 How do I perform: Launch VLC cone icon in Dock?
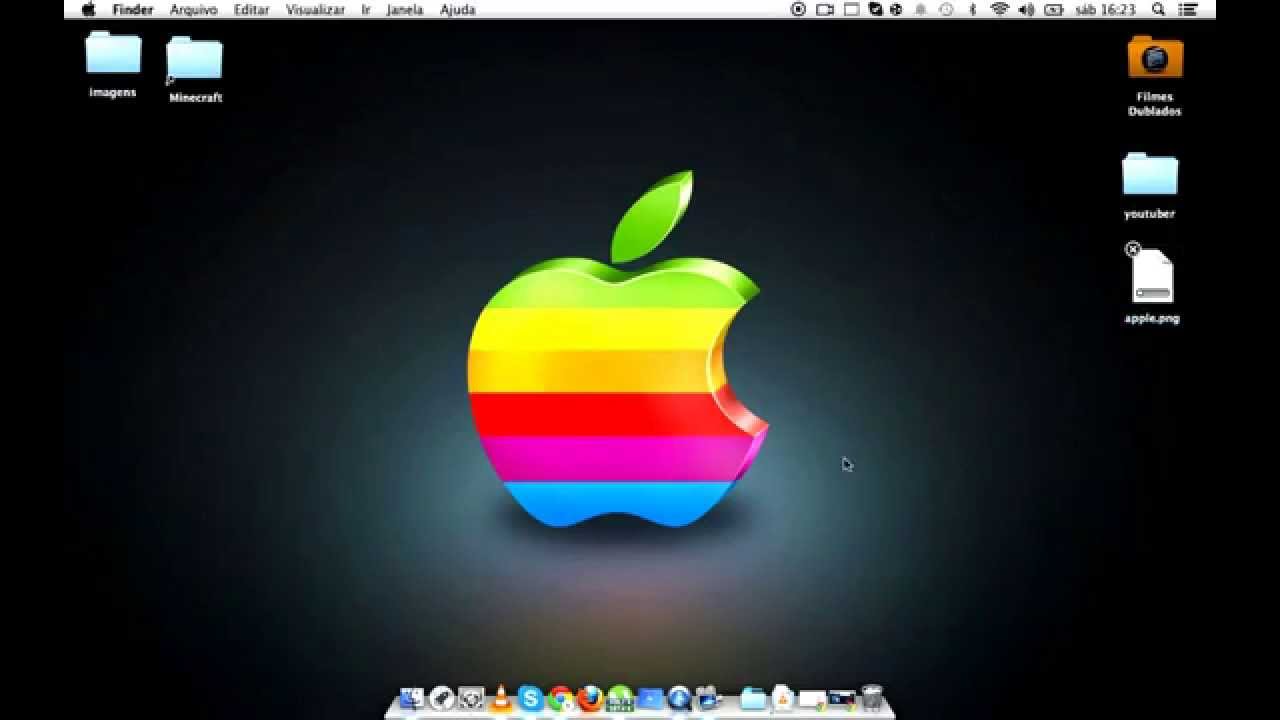pos(501,698)
